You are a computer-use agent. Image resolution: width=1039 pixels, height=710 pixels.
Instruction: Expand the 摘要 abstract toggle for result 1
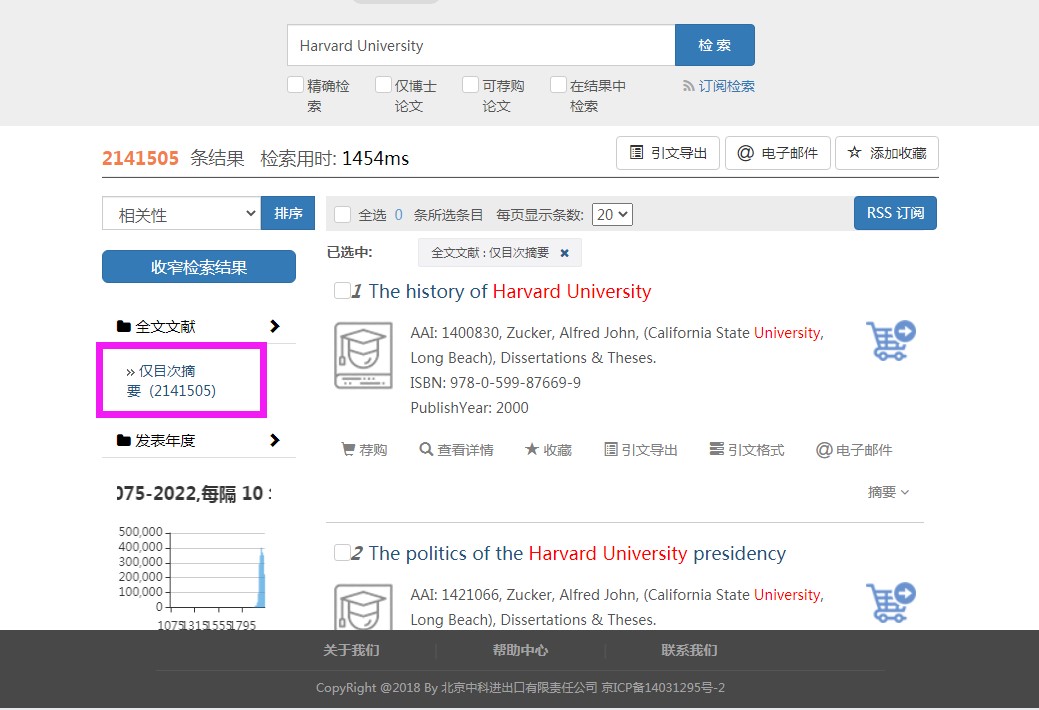coord(889,492)
